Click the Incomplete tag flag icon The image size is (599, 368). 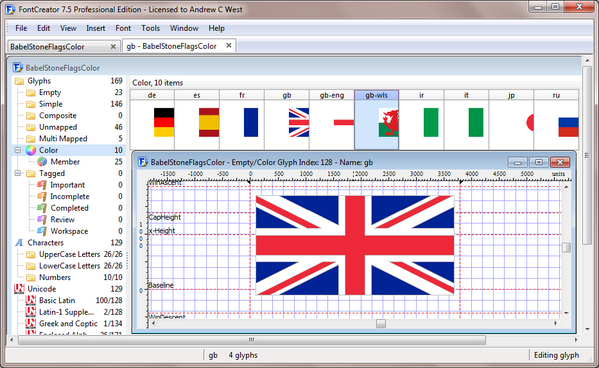click(x=42, y=196)
